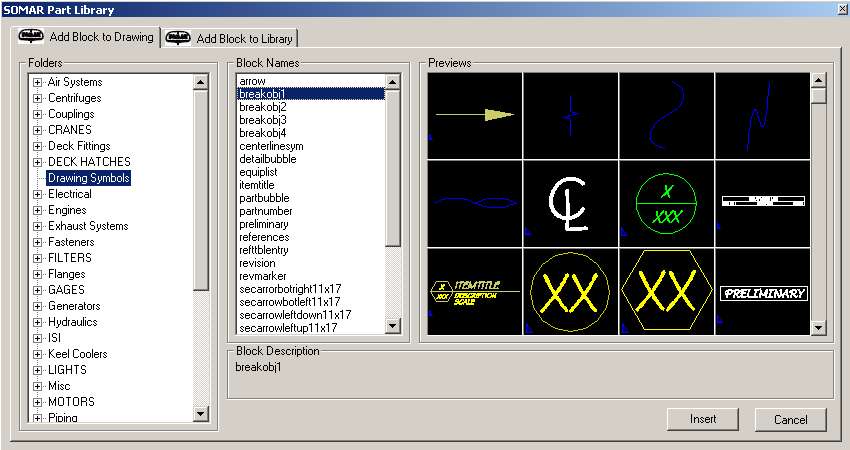Choose the refttblentry block name
This screenshot has height=450, width=850.
tap(264, 250)
